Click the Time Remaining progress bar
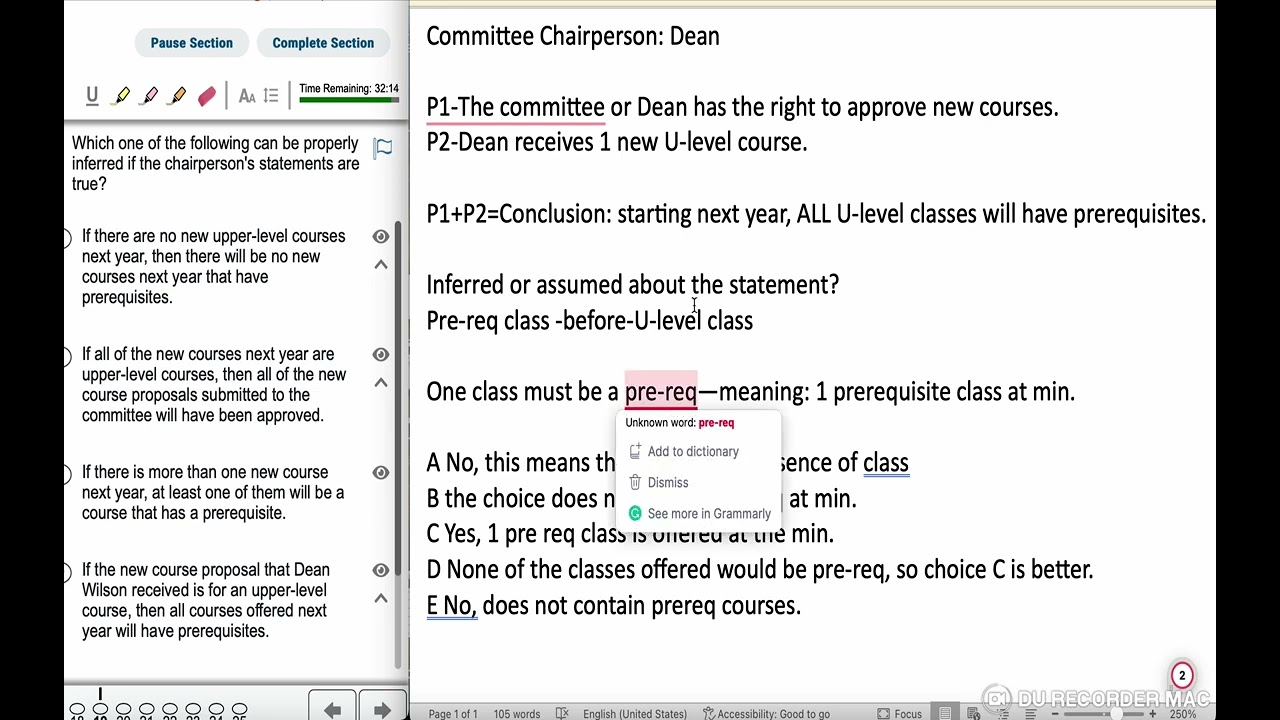Viewport: 1280px width, 720px height. click(x=348, y=100)
